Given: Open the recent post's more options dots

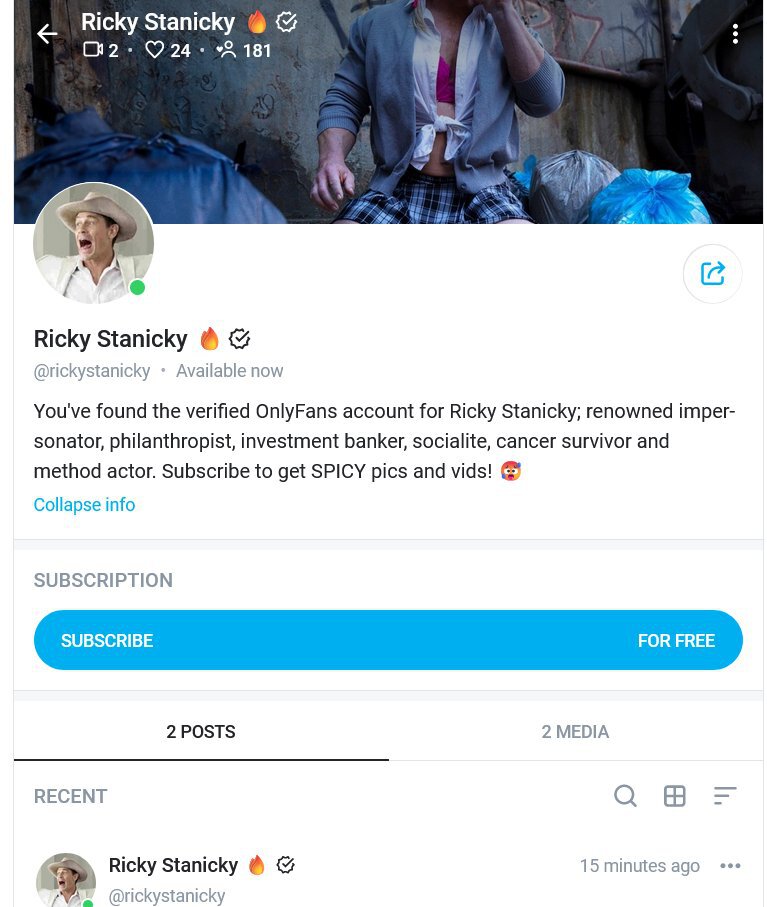Looking at the screenshot, I should click(730, 866).
